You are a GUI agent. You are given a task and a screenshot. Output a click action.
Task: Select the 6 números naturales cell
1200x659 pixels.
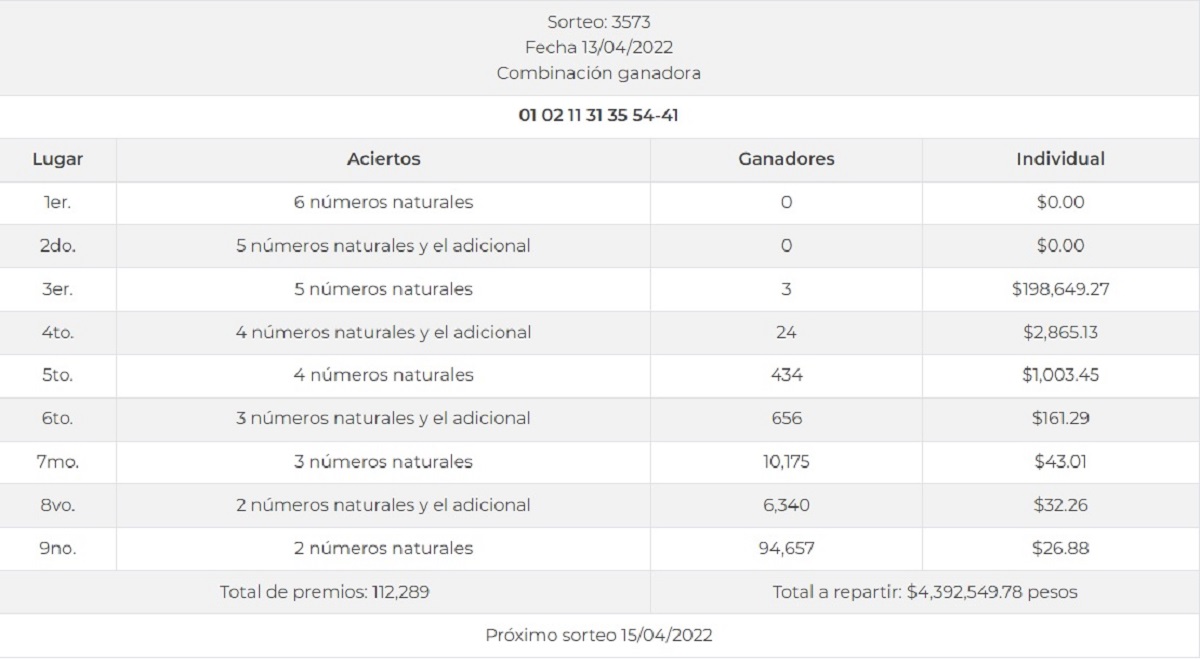[383, 202]
